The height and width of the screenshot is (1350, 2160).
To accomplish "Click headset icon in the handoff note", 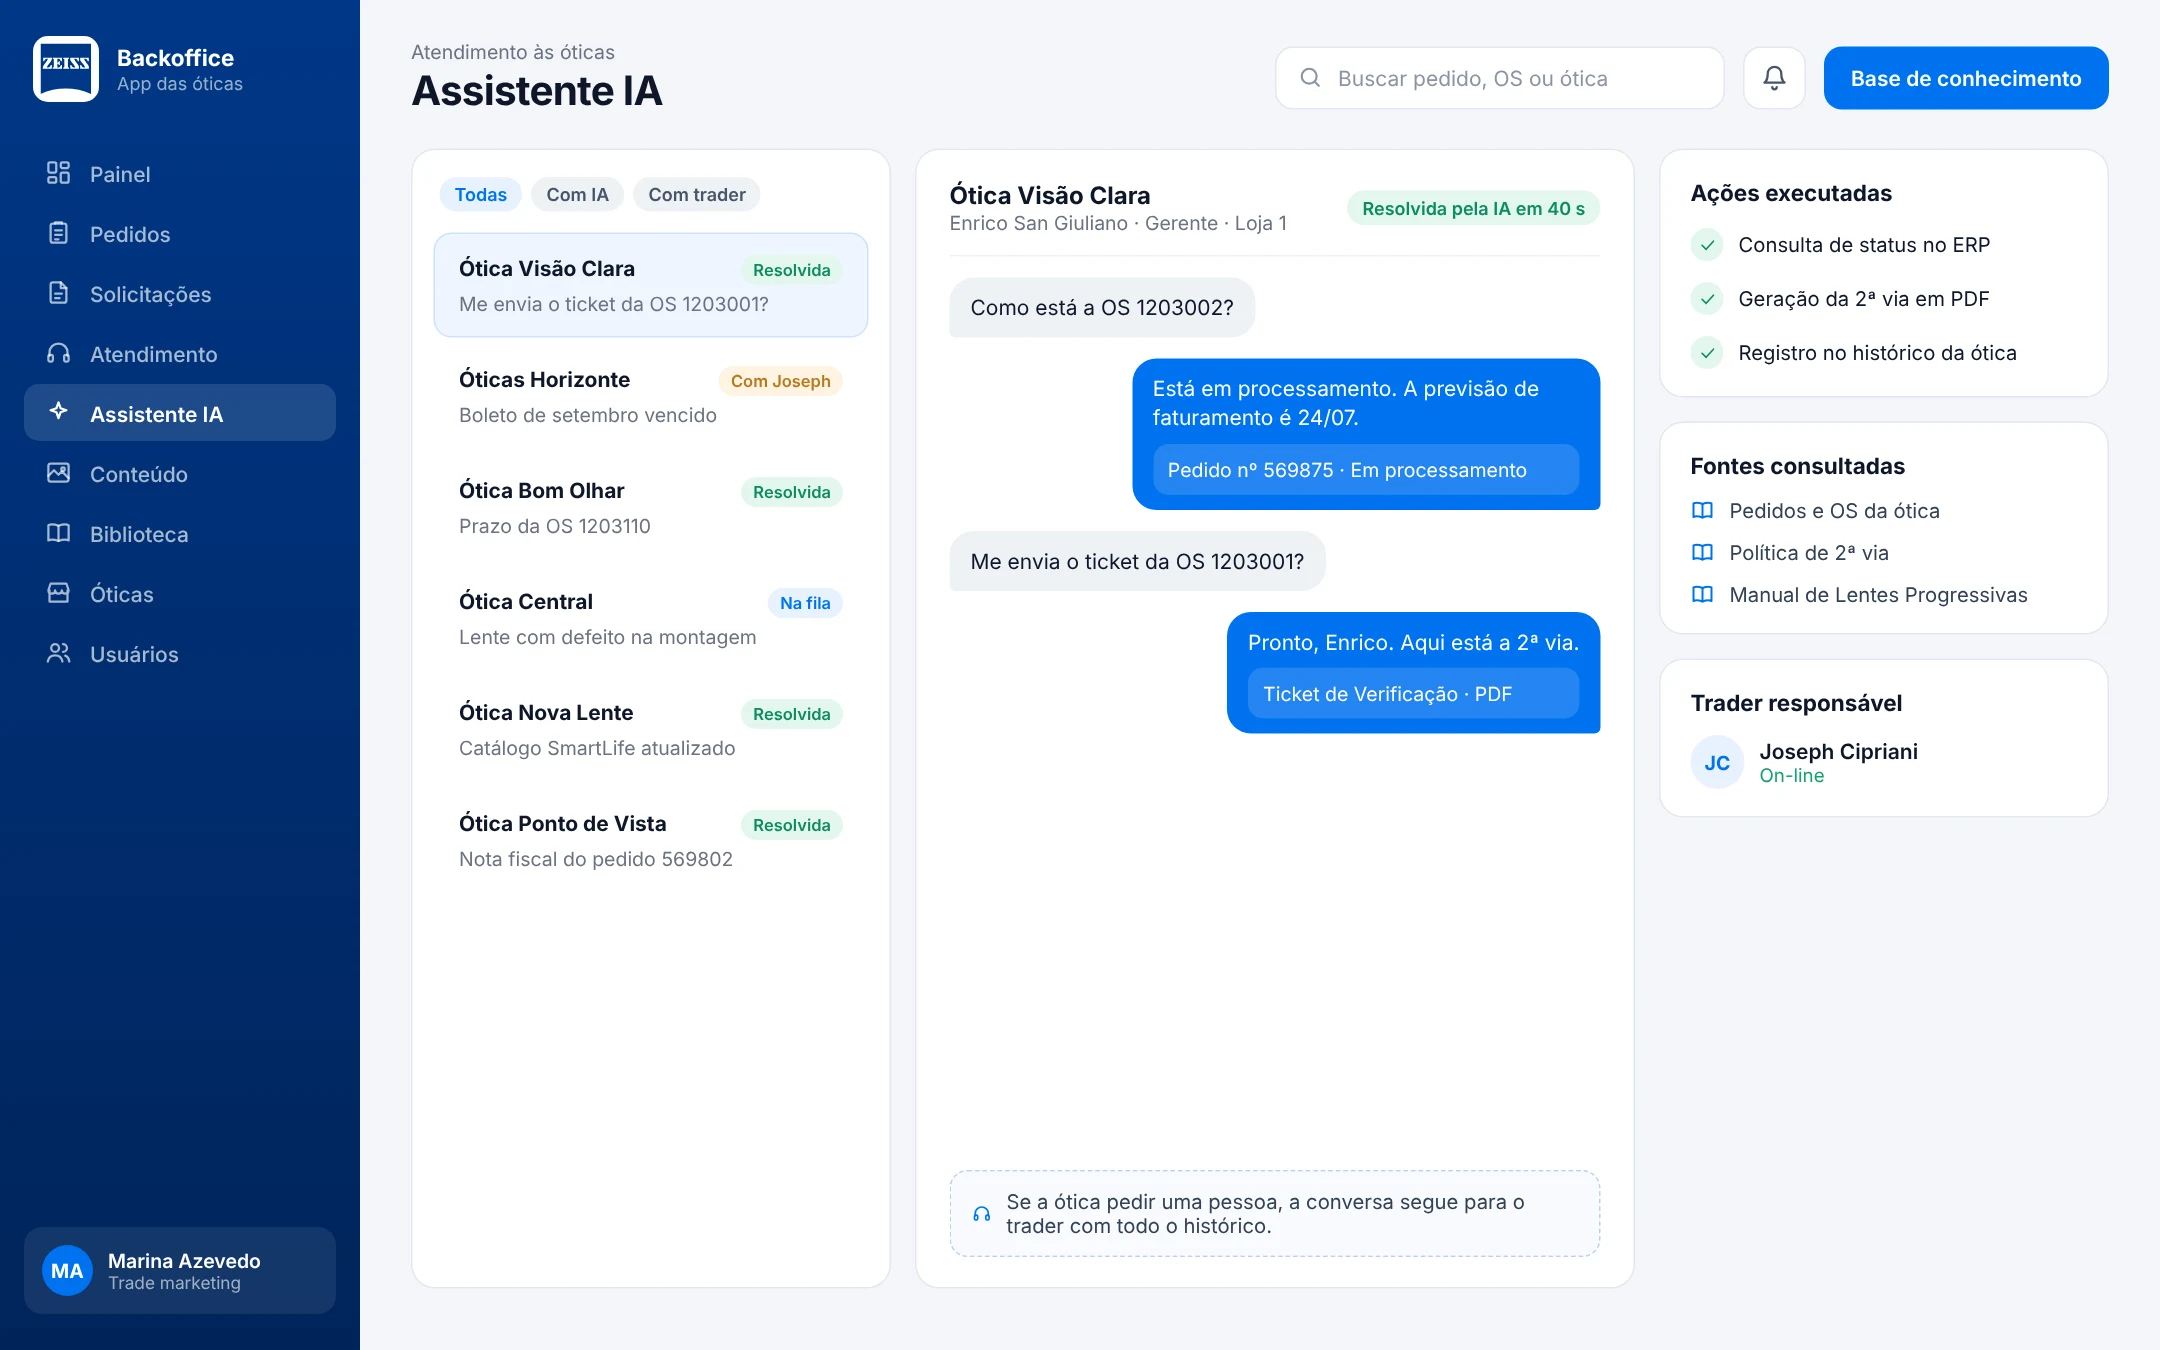I will coord(982,1214).
